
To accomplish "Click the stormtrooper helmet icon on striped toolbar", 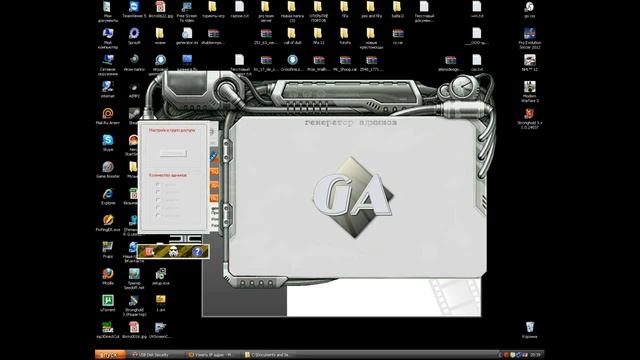I will click(173, 251).
